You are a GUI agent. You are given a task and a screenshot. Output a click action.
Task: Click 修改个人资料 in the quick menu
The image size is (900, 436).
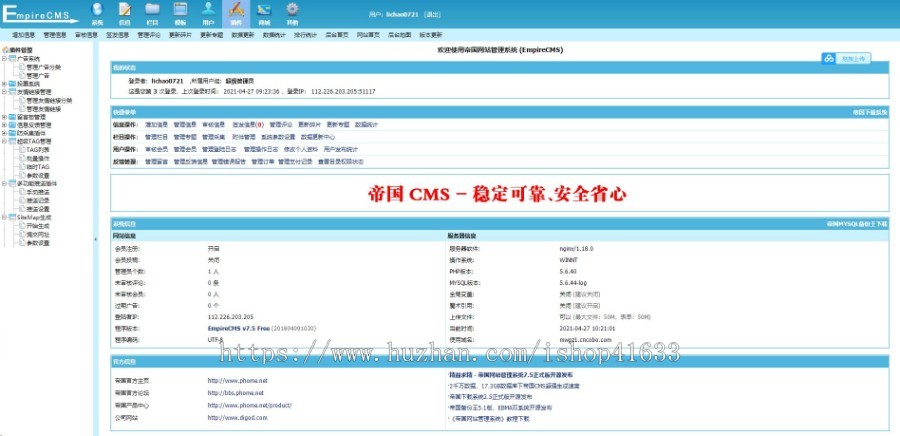tap(300, 149)
